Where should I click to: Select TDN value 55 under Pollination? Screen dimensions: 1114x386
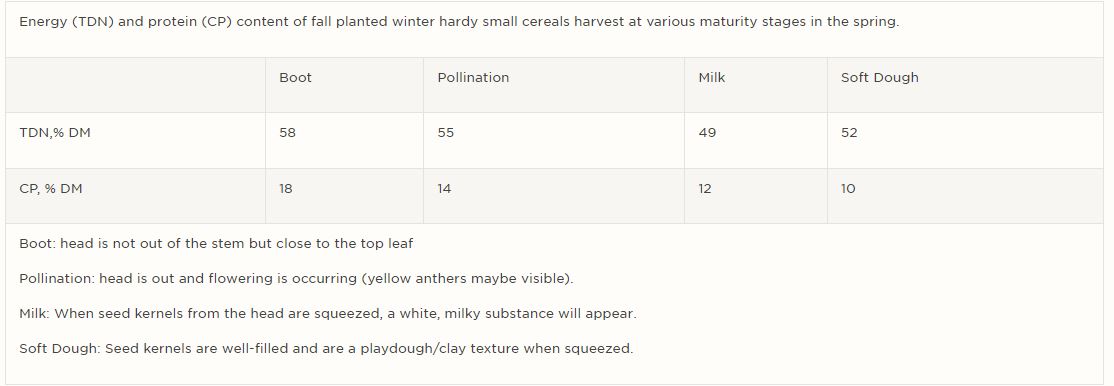pyautogui.click(x=445, y=133)
